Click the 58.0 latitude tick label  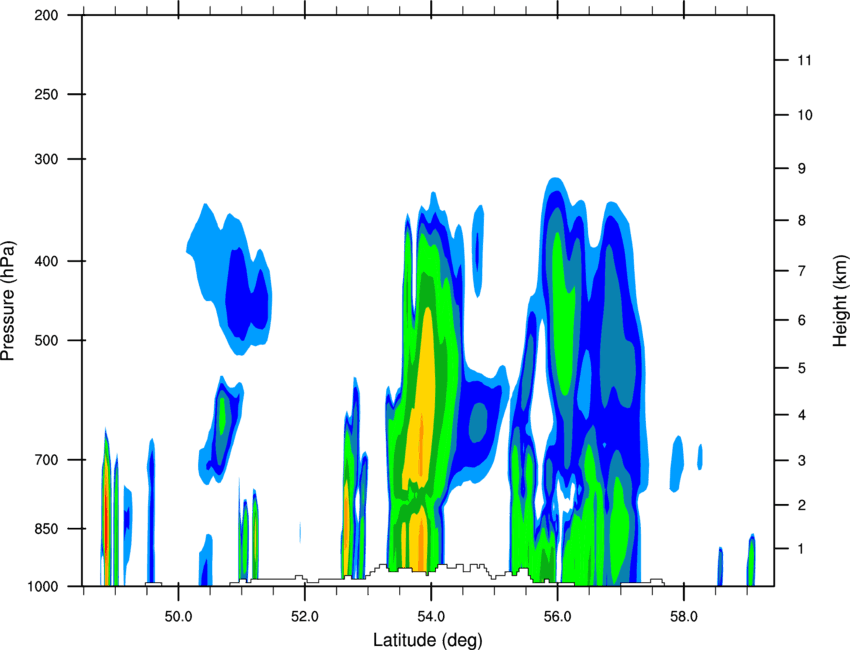click(684, 617)
